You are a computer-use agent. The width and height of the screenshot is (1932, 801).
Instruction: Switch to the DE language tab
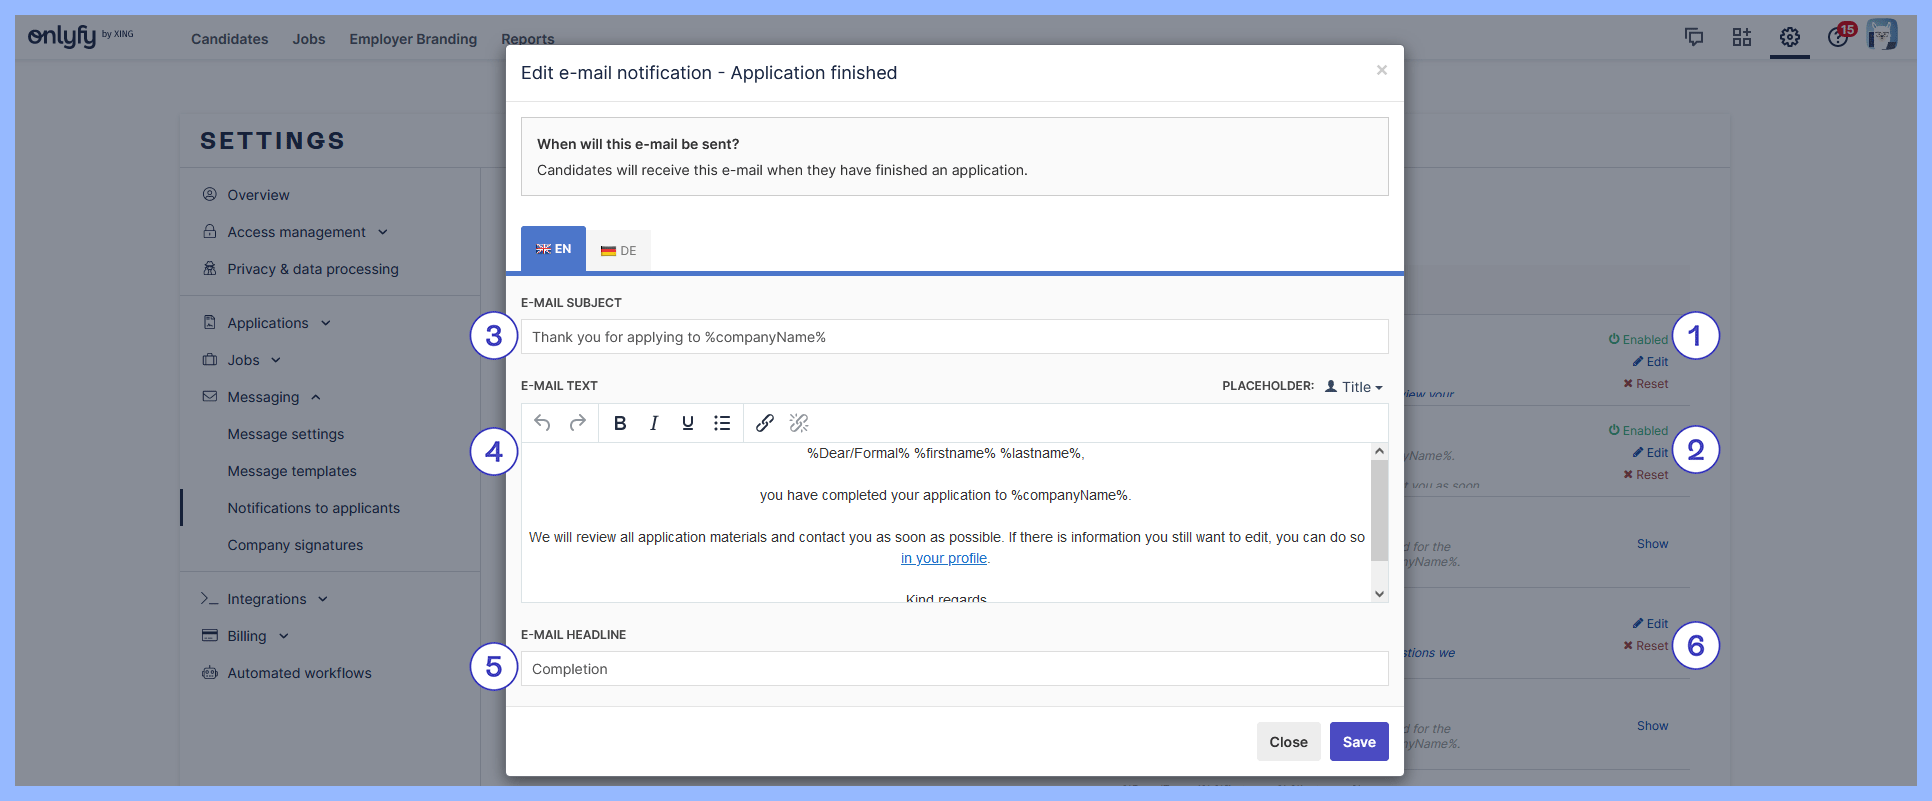coord(619,251)
